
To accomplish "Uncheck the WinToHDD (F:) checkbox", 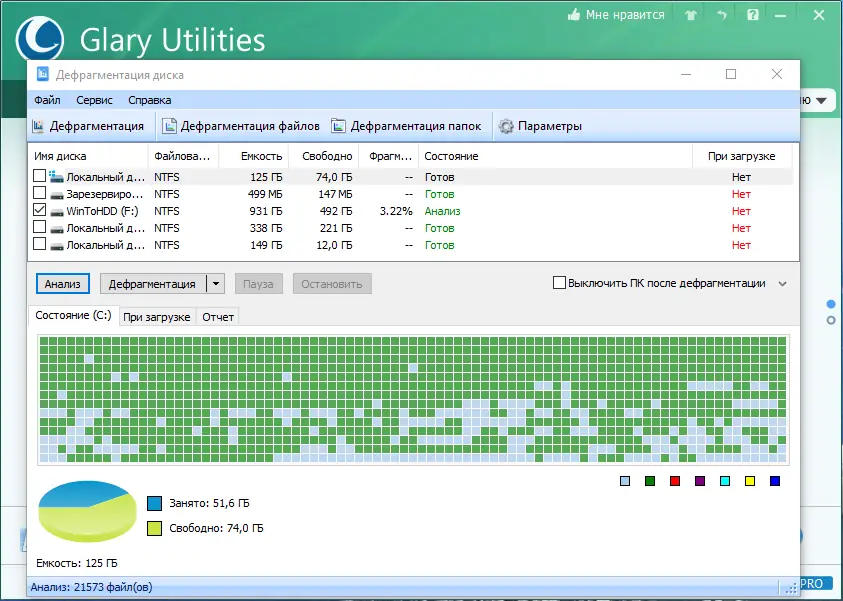I will 39,210.
